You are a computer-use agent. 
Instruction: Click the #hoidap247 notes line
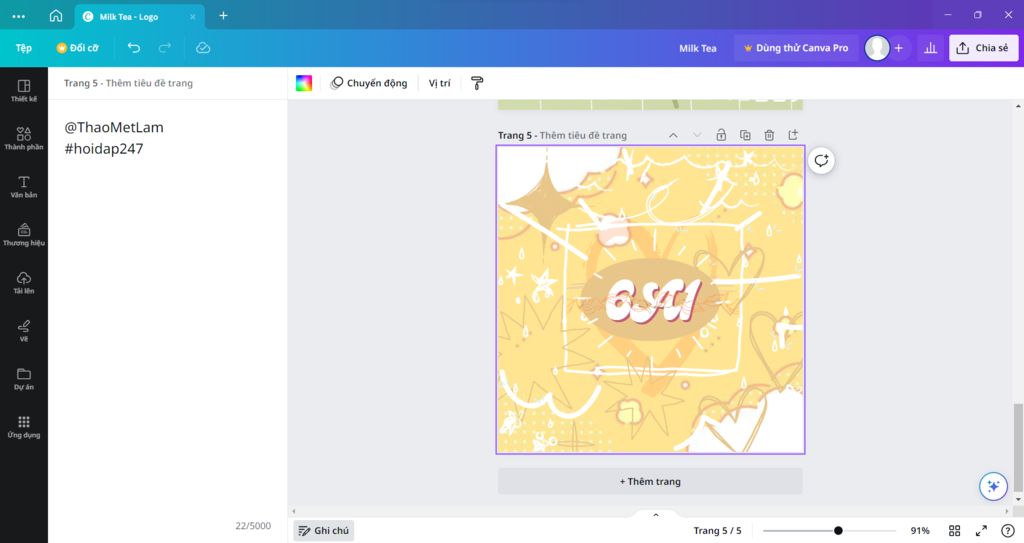tap(103, 148)
